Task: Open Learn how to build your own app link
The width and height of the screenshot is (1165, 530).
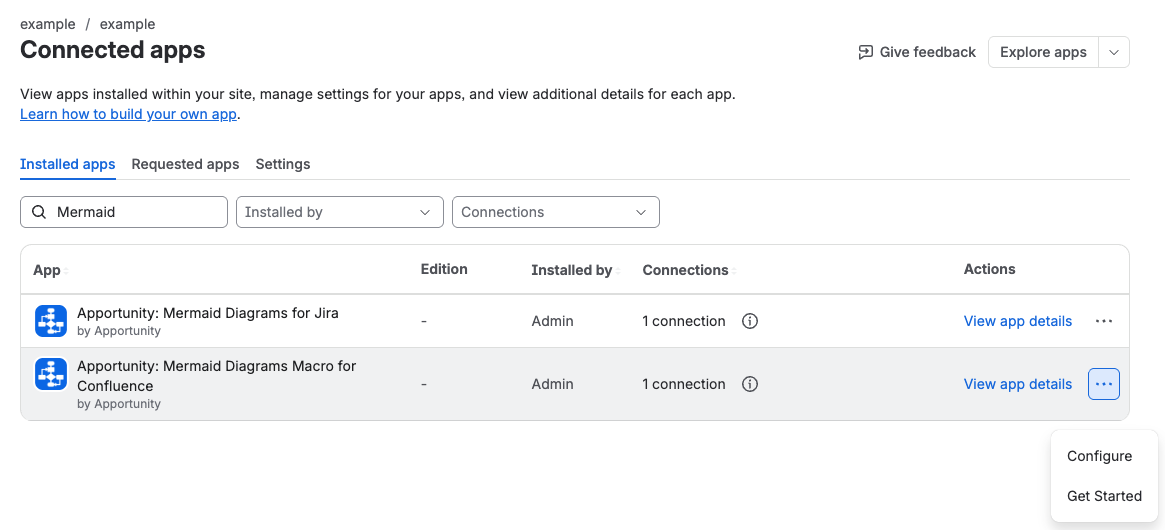Action: click(129, 114)
